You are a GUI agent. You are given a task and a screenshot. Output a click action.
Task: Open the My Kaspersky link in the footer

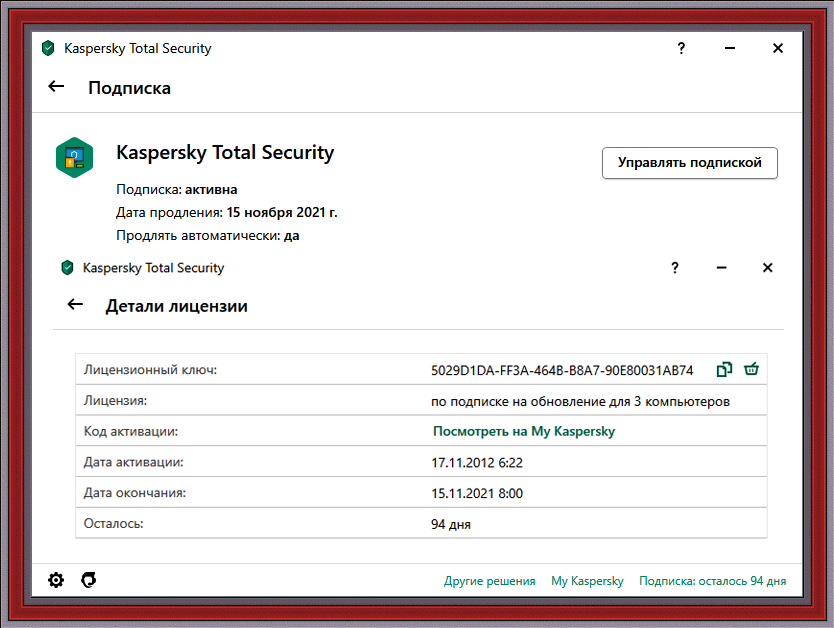click(x=587, y=581)
